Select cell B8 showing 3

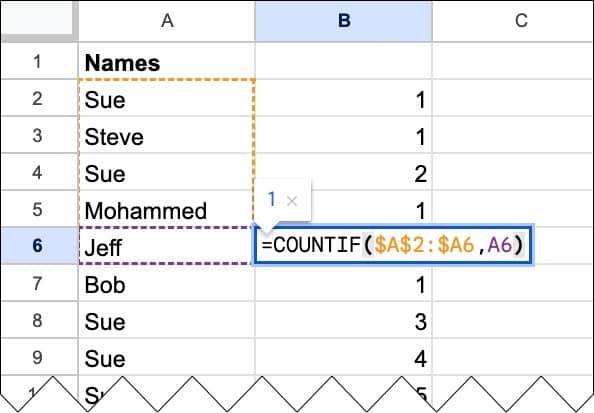(x=344, y=320)
